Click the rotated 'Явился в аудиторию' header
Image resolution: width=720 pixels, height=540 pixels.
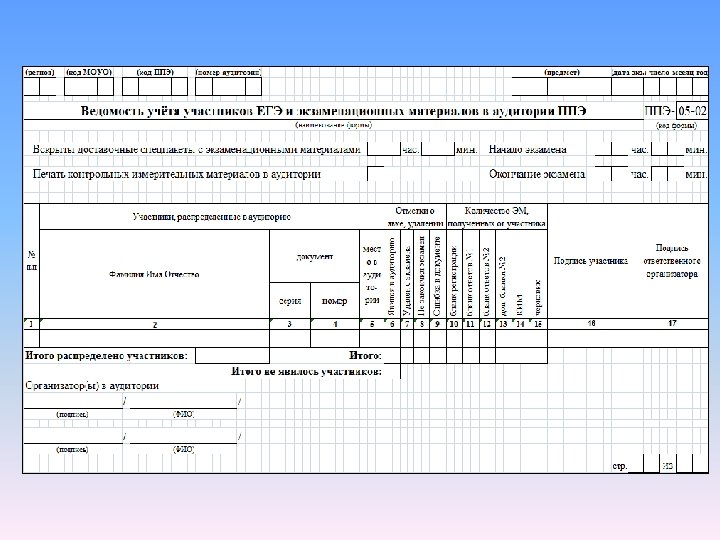click(392, 276)
